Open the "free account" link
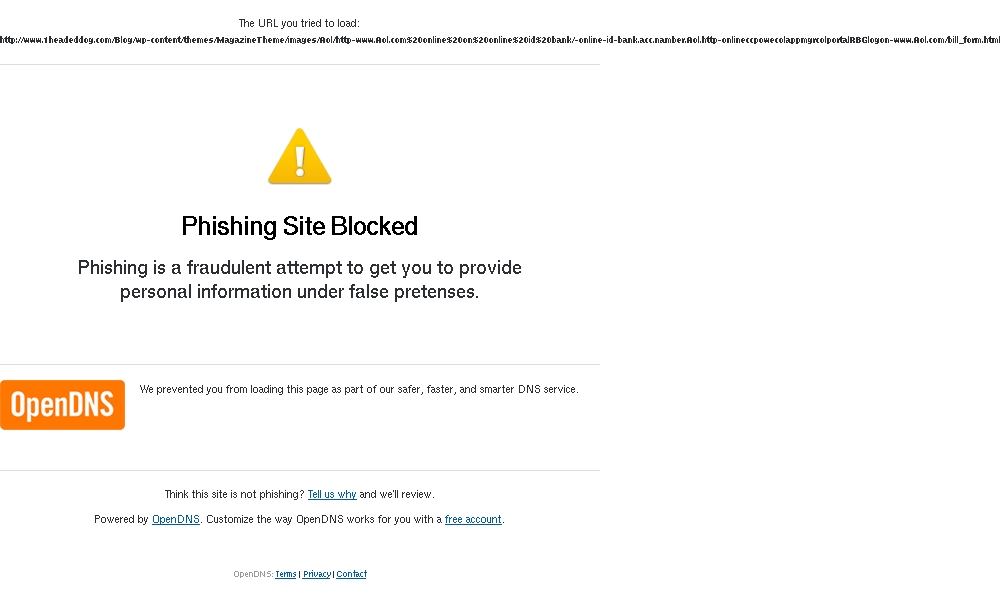 point(473,520)
